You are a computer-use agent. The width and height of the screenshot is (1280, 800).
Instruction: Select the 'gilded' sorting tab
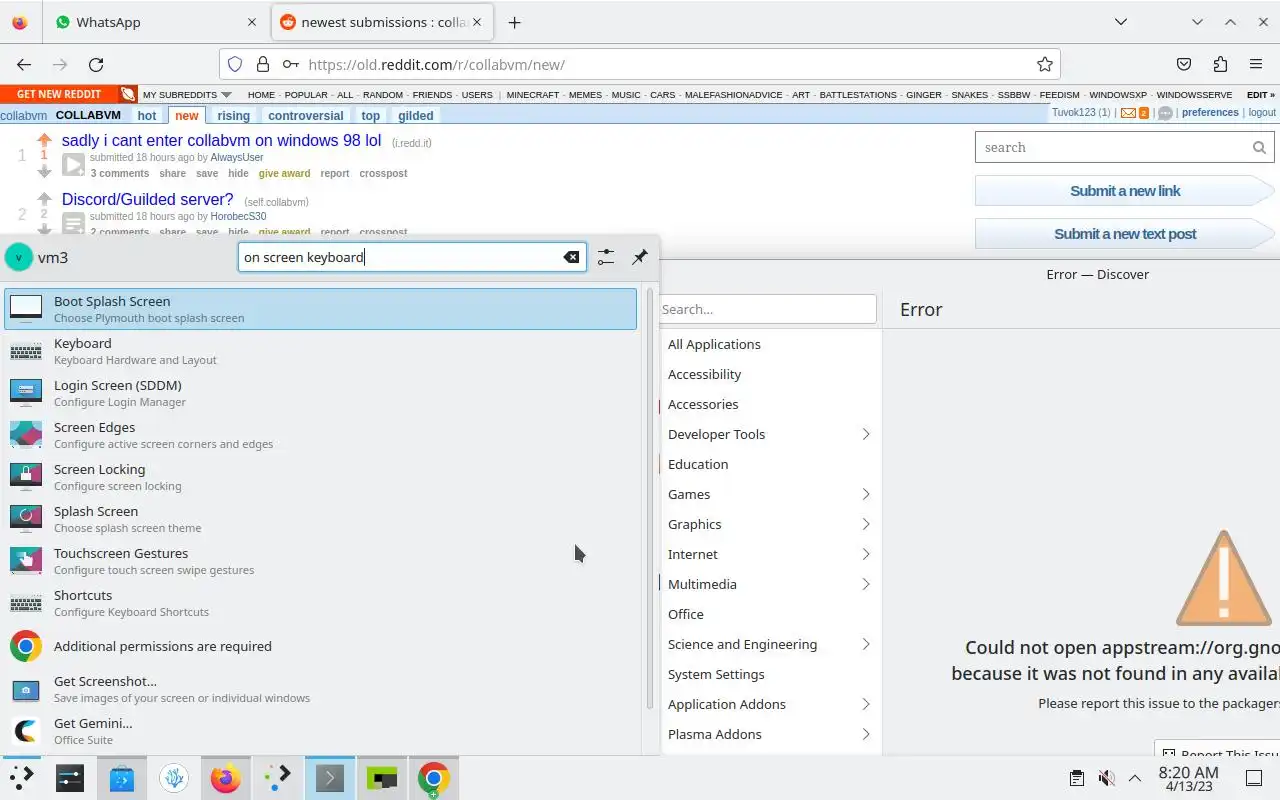pos(416,115)
